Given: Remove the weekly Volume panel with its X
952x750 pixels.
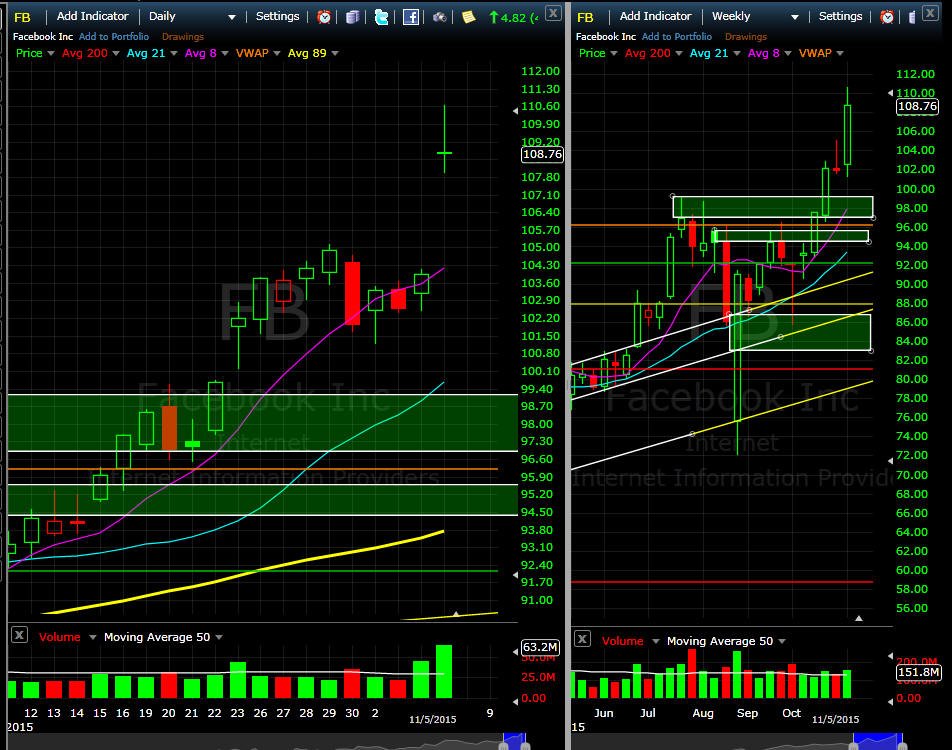Looking at the screenshot, I should (582, 639).
